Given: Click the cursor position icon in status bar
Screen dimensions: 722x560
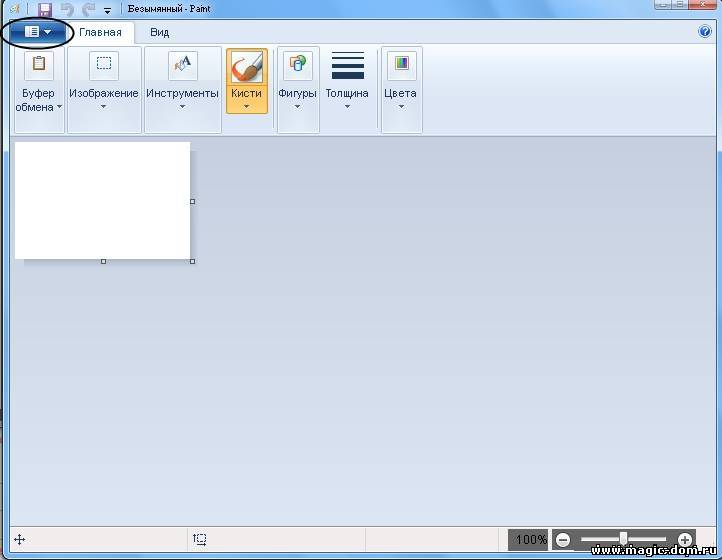Looking at the screenshot, I should [19, 539].
